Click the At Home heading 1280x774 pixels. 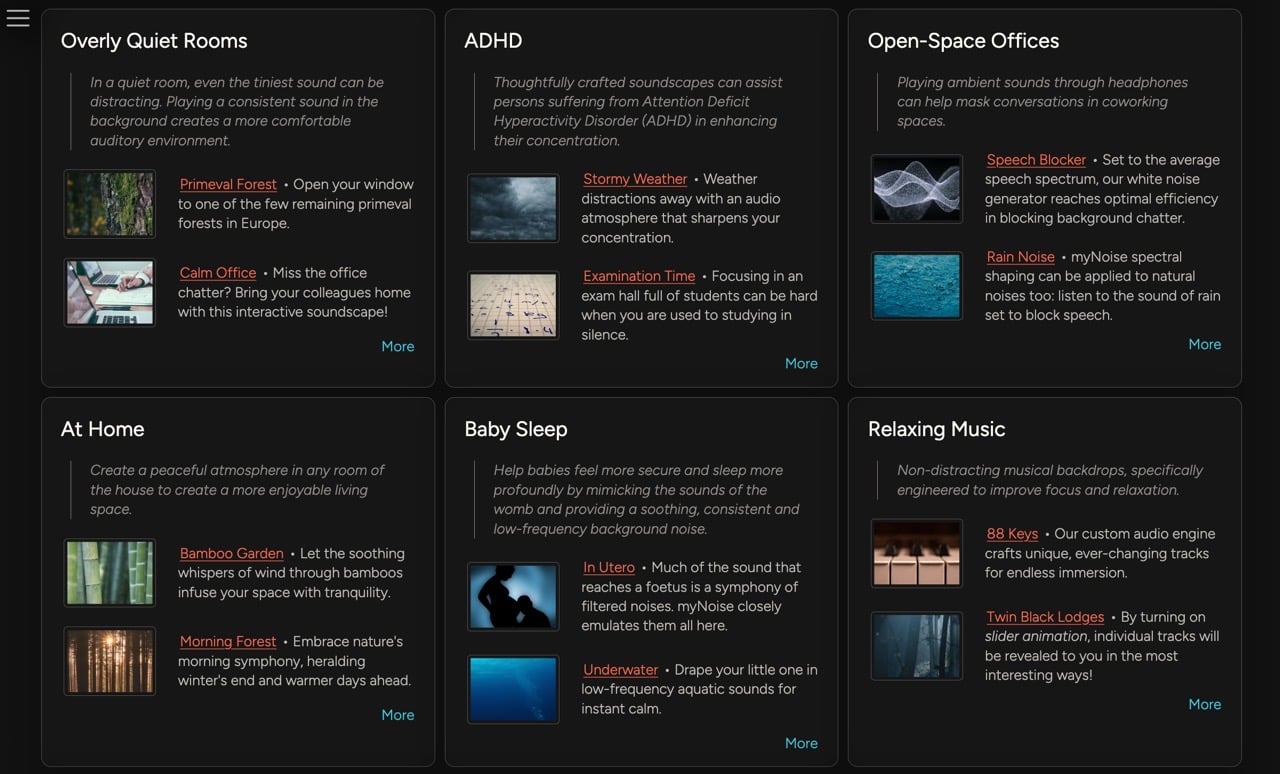pyautogui.click(x=102, y=429)
